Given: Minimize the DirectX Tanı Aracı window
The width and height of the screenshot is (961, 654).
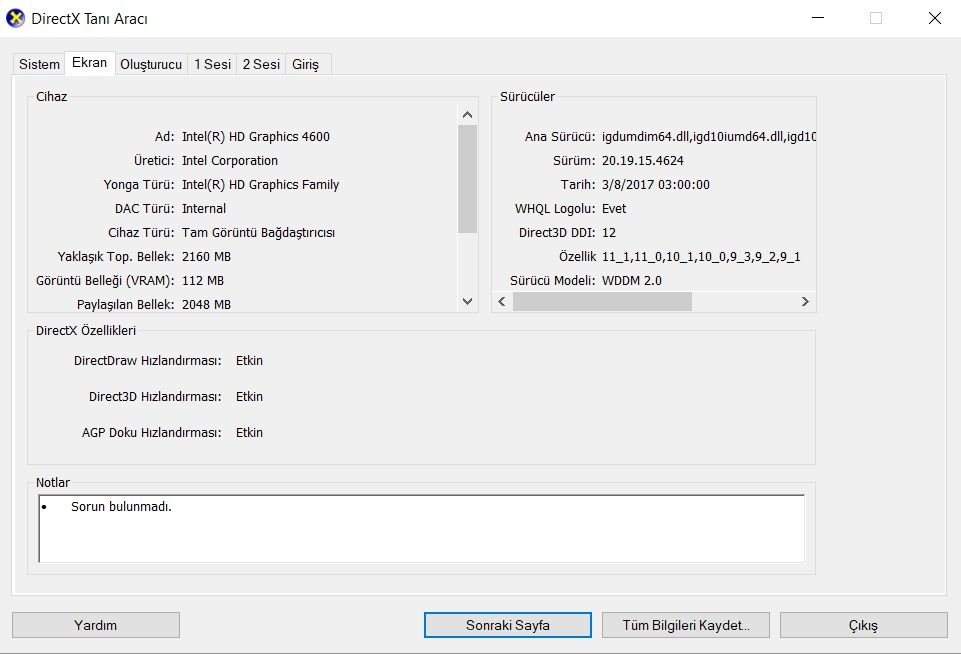Looking at the screenshot, I should (x=818, y=18).
